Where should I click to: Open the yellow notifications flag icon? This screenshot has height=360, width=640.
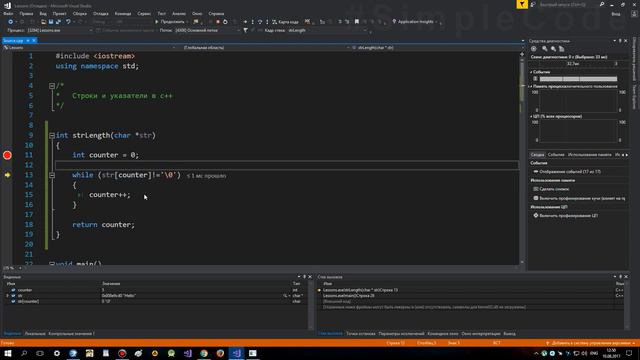pos(522,4)
